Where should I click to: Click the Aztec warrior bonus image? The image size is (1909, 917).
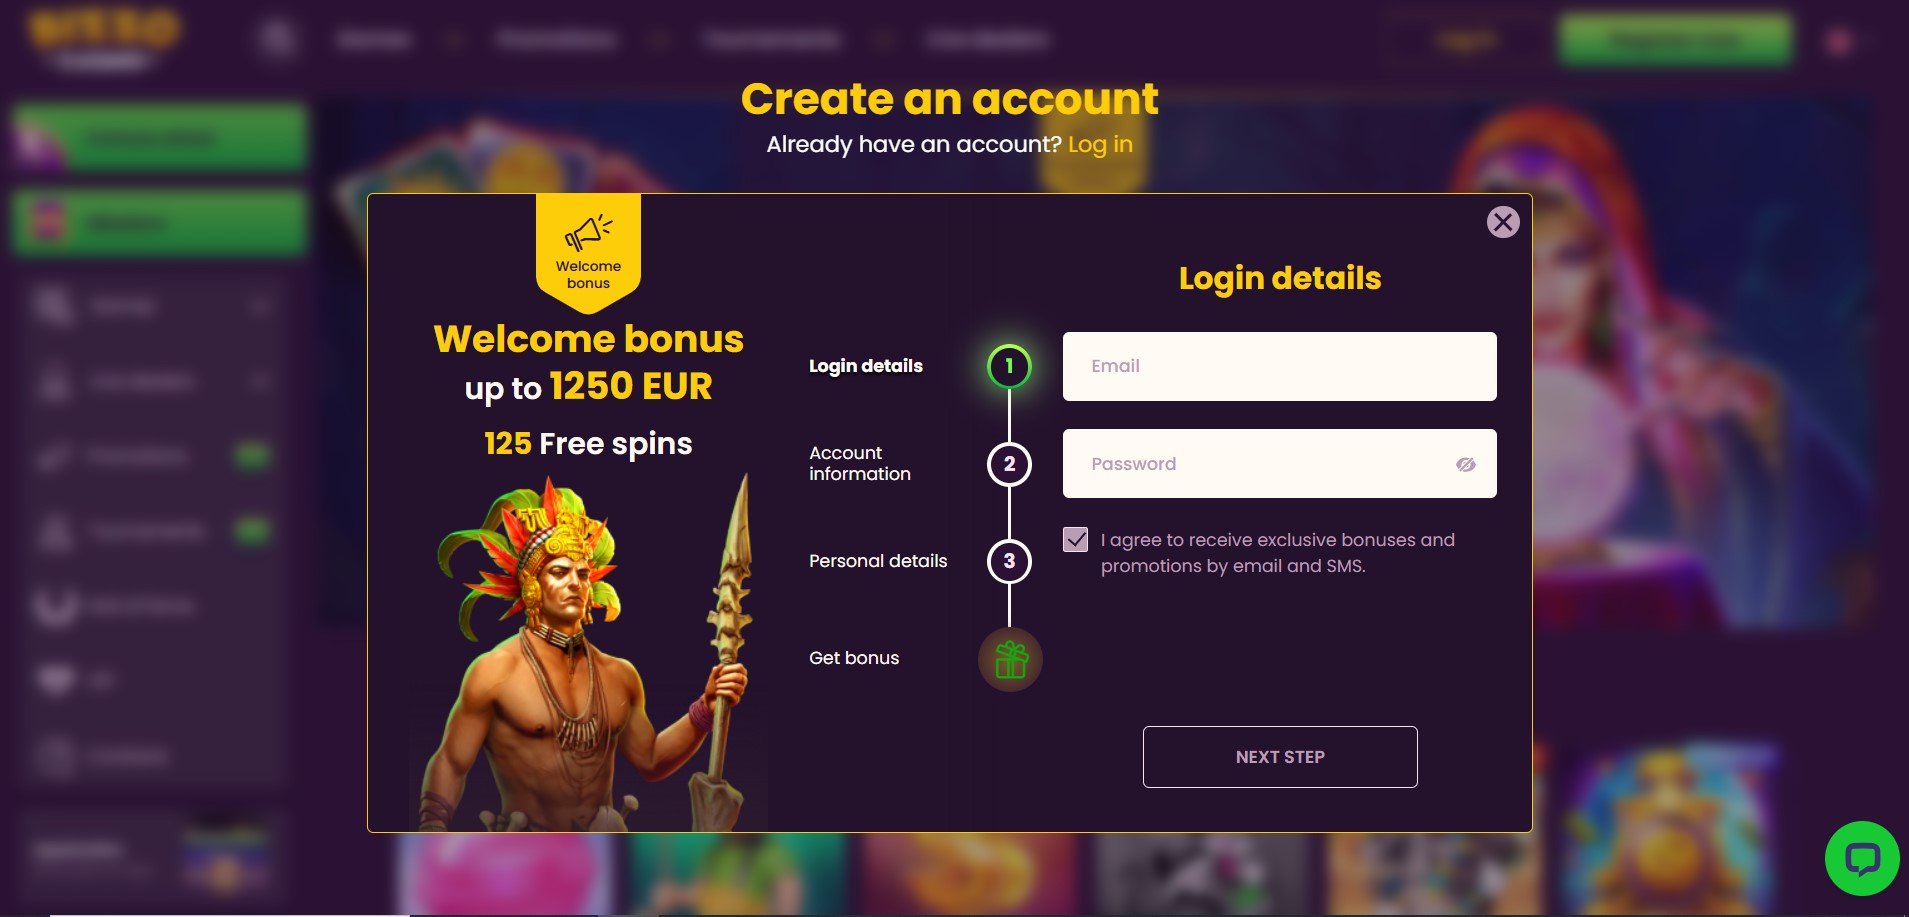pos(589,653)
